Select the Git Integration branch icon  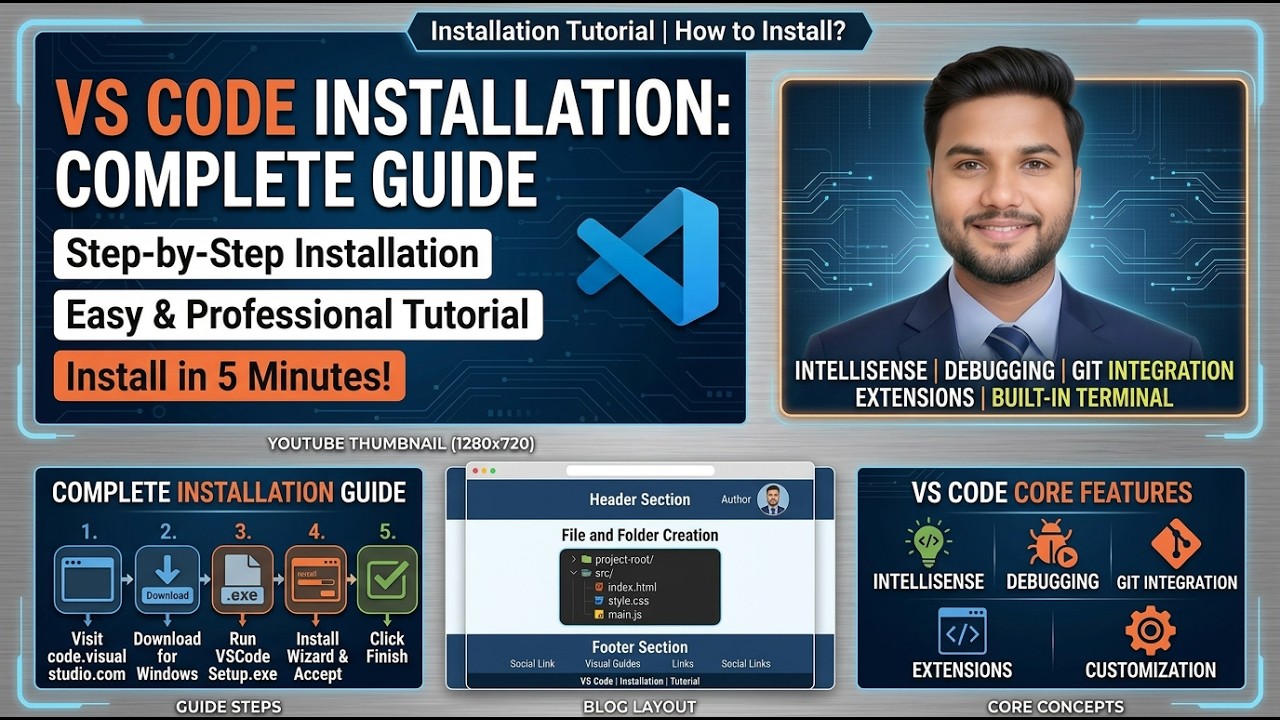click(1176, 543)
